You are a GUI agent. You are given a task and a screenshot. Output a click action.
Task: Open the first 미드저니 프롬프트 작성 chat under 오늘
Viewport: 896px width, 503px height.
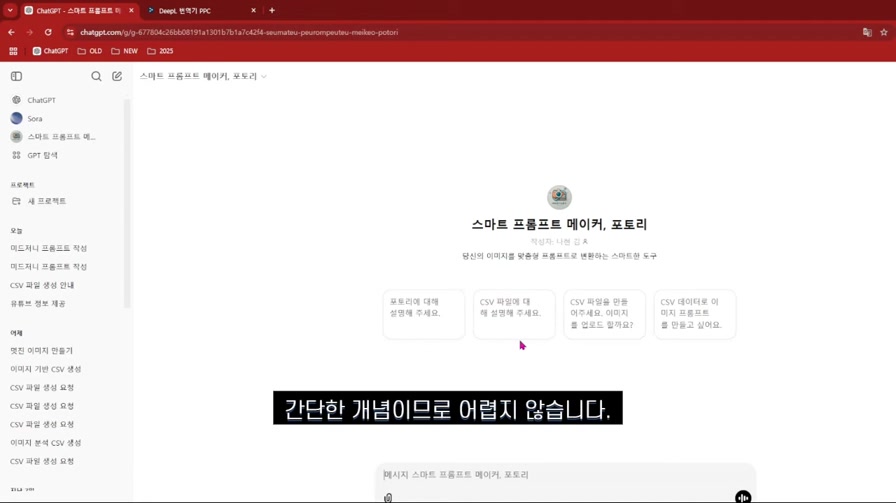[49, 248]
